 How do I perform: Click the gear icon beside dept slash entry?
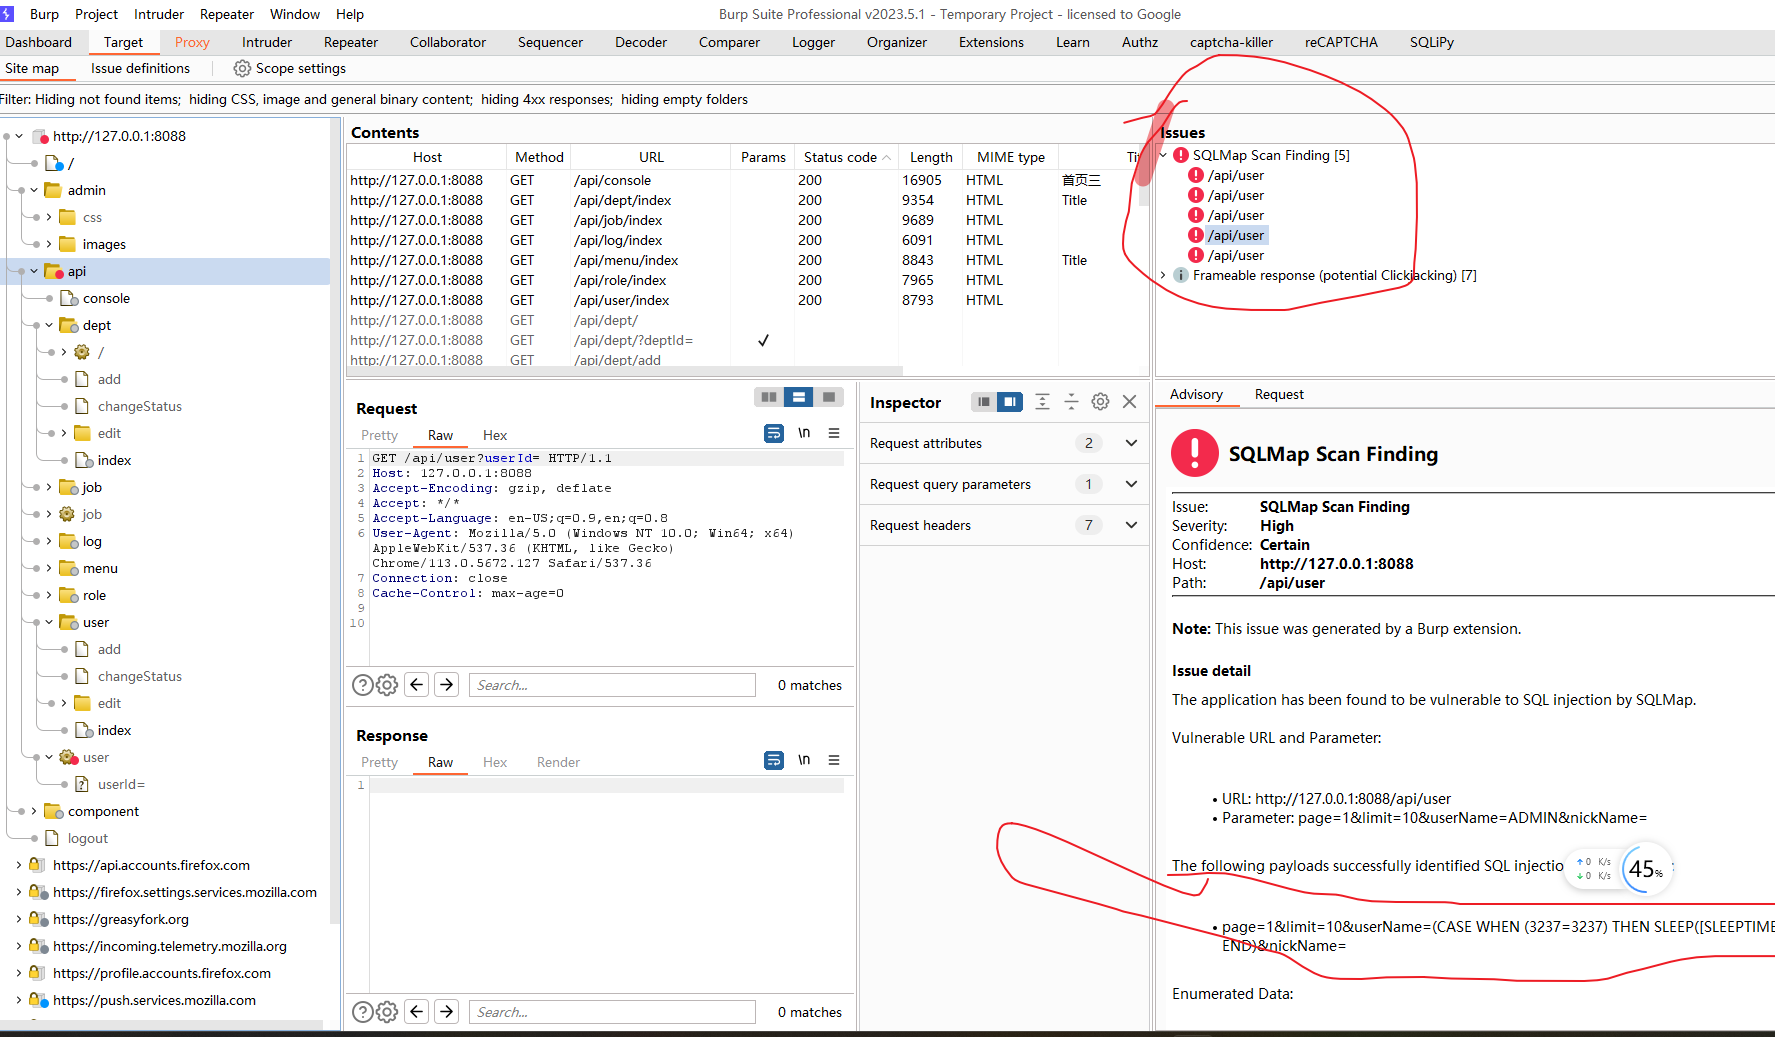(x=82, y=352)
